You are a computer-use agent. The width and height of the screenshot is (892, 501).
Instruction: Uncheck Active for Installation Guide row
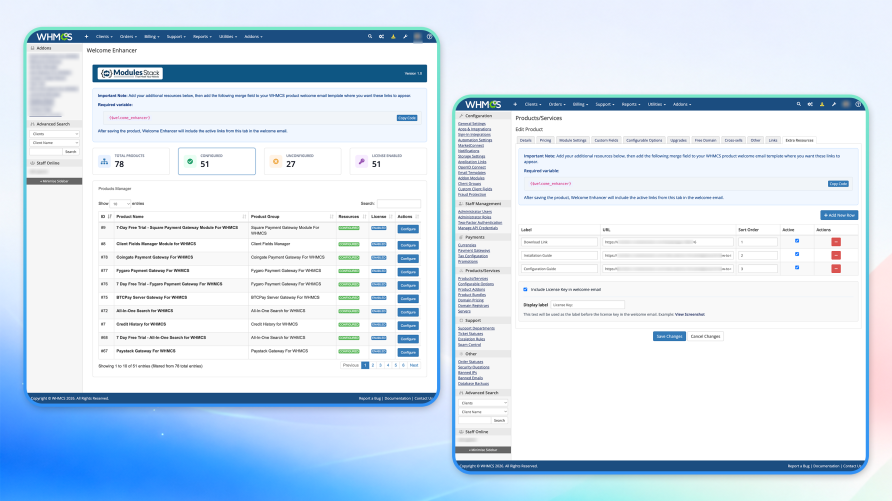point(796,254)
